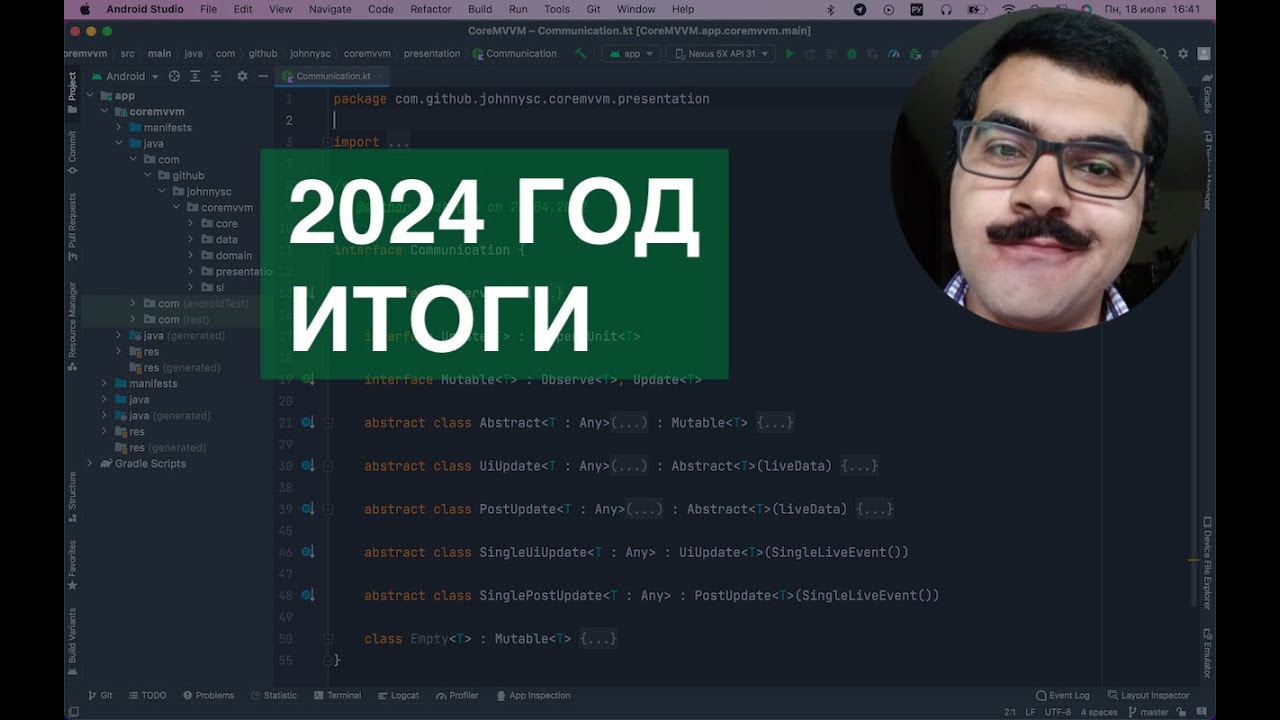
Task: Run the app with green play button
Action: coord(789,54)
